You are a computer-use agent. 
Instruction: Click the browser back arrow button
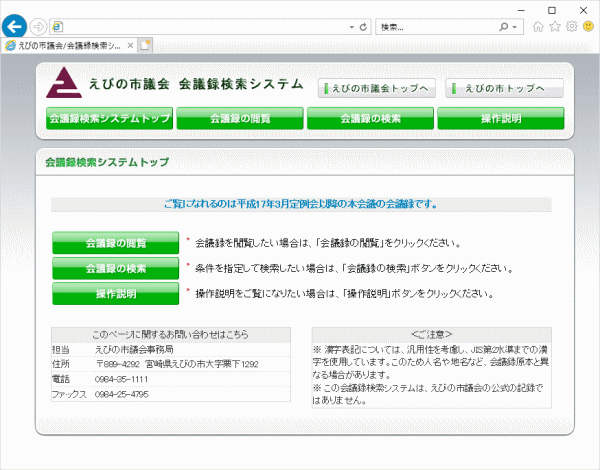[14, 27]
